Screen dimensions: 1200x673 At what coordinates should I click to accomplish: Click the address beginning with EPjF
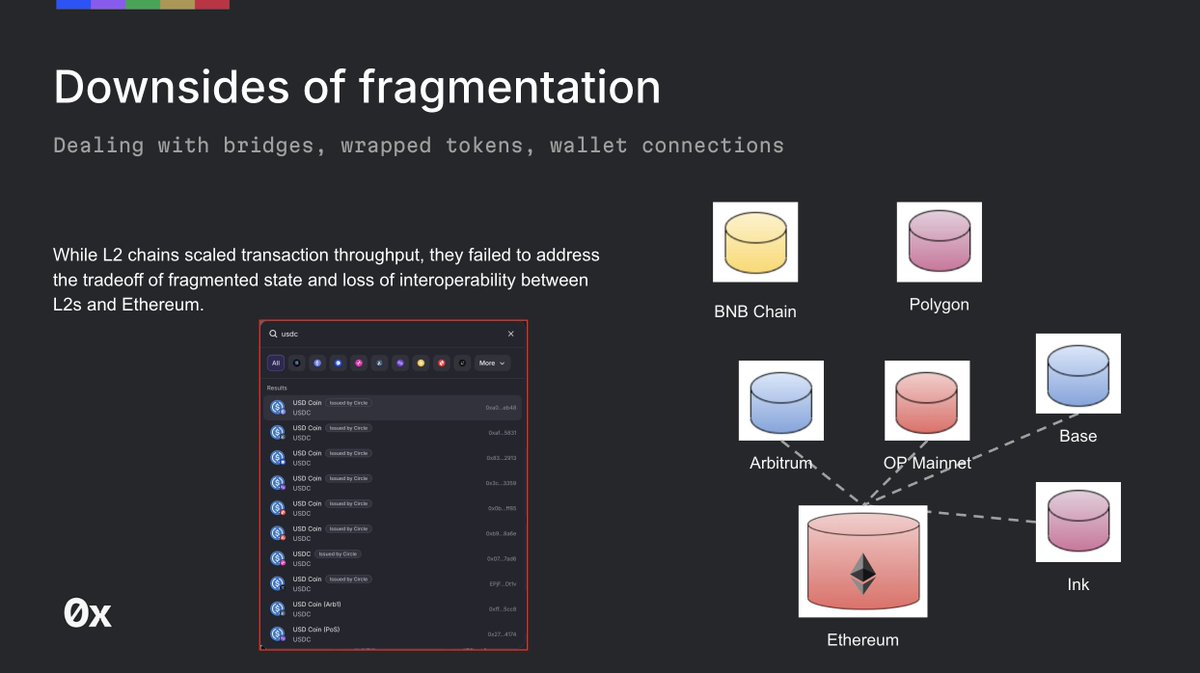(x=502, y=584)
